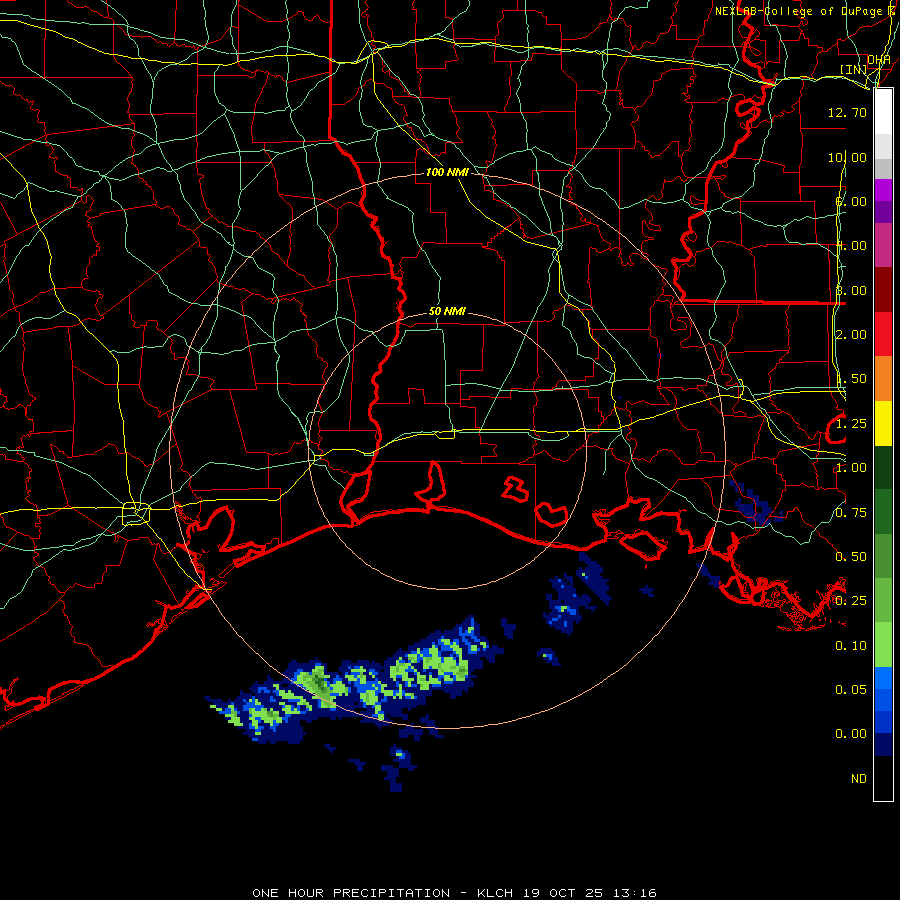Click the orange 1.50 legend swatch
Image resolution: width=900 pixels, height=900 pixels.
(x=883, y=378)
